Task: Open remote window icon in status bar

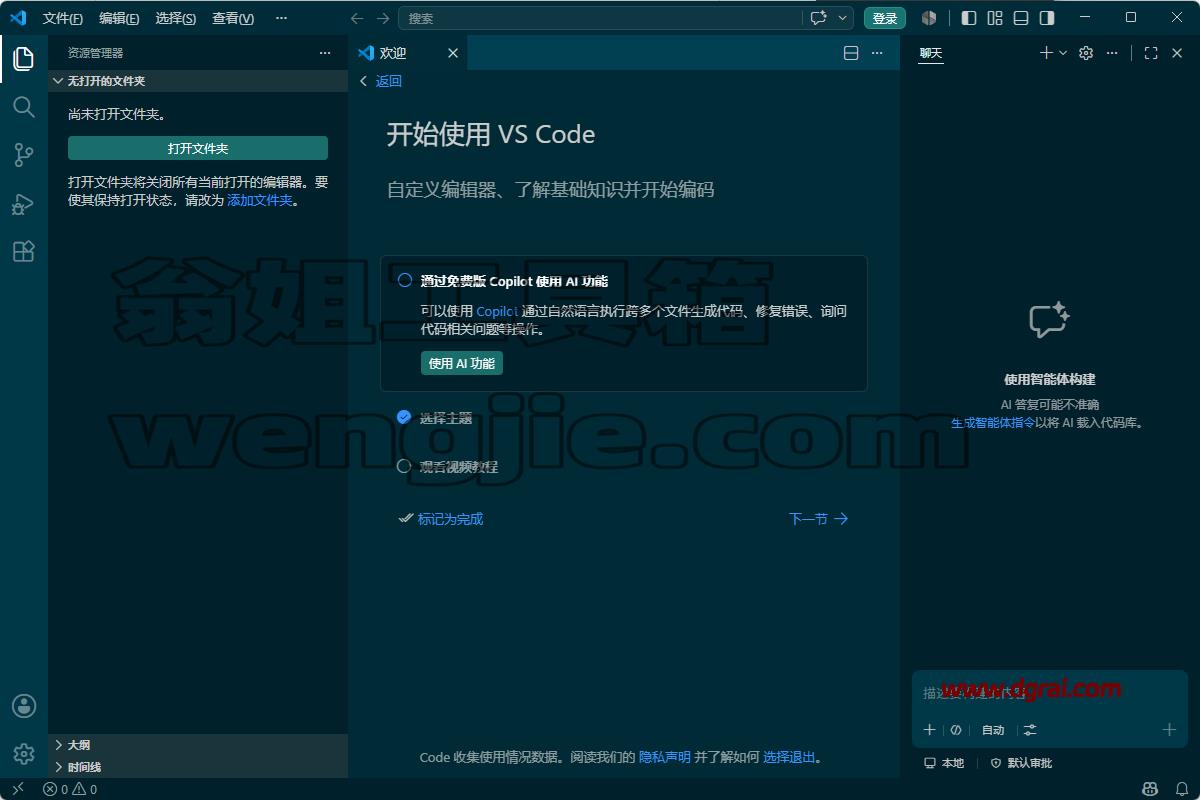Action: coord(17,789)
